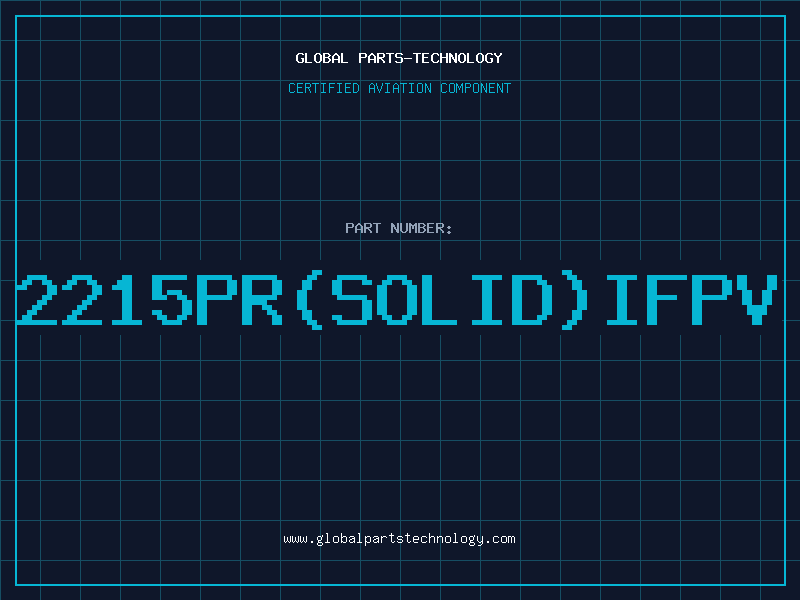Click the PART NUMBER: label
800x600 pixels.
pyautogui.click(x=399, y=228)
